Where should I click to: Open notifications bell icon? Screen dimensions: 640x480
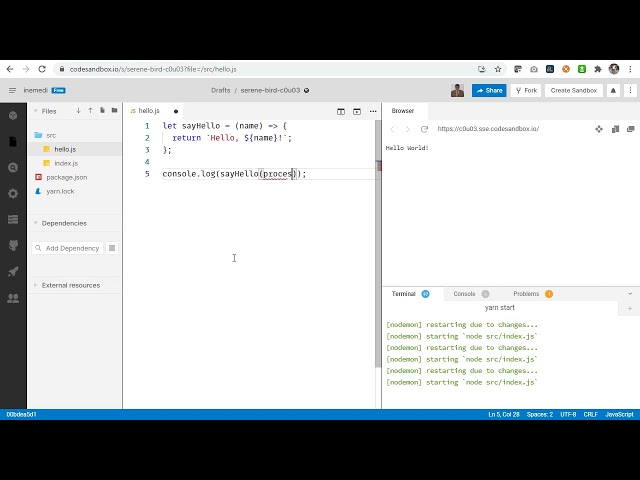(613, 91)
